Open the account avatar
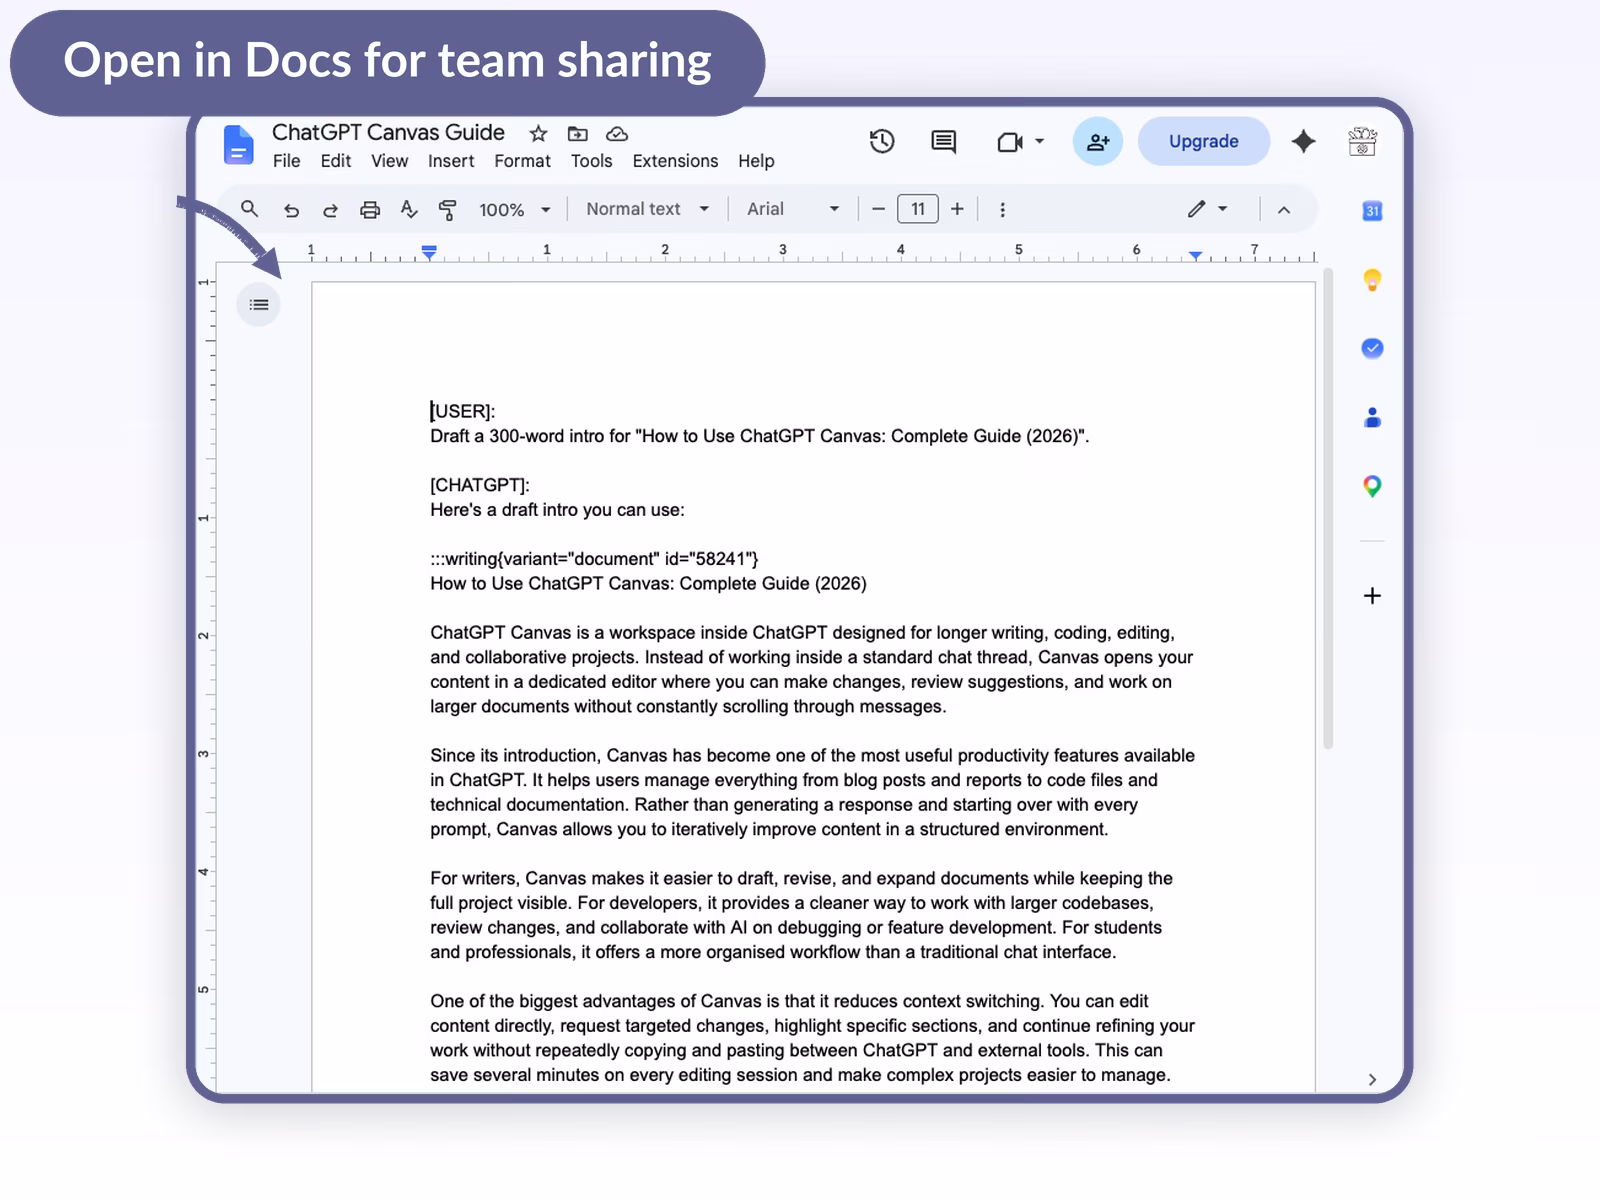This screenshot has height=1200, width=1600. [x=1362, y=141]
